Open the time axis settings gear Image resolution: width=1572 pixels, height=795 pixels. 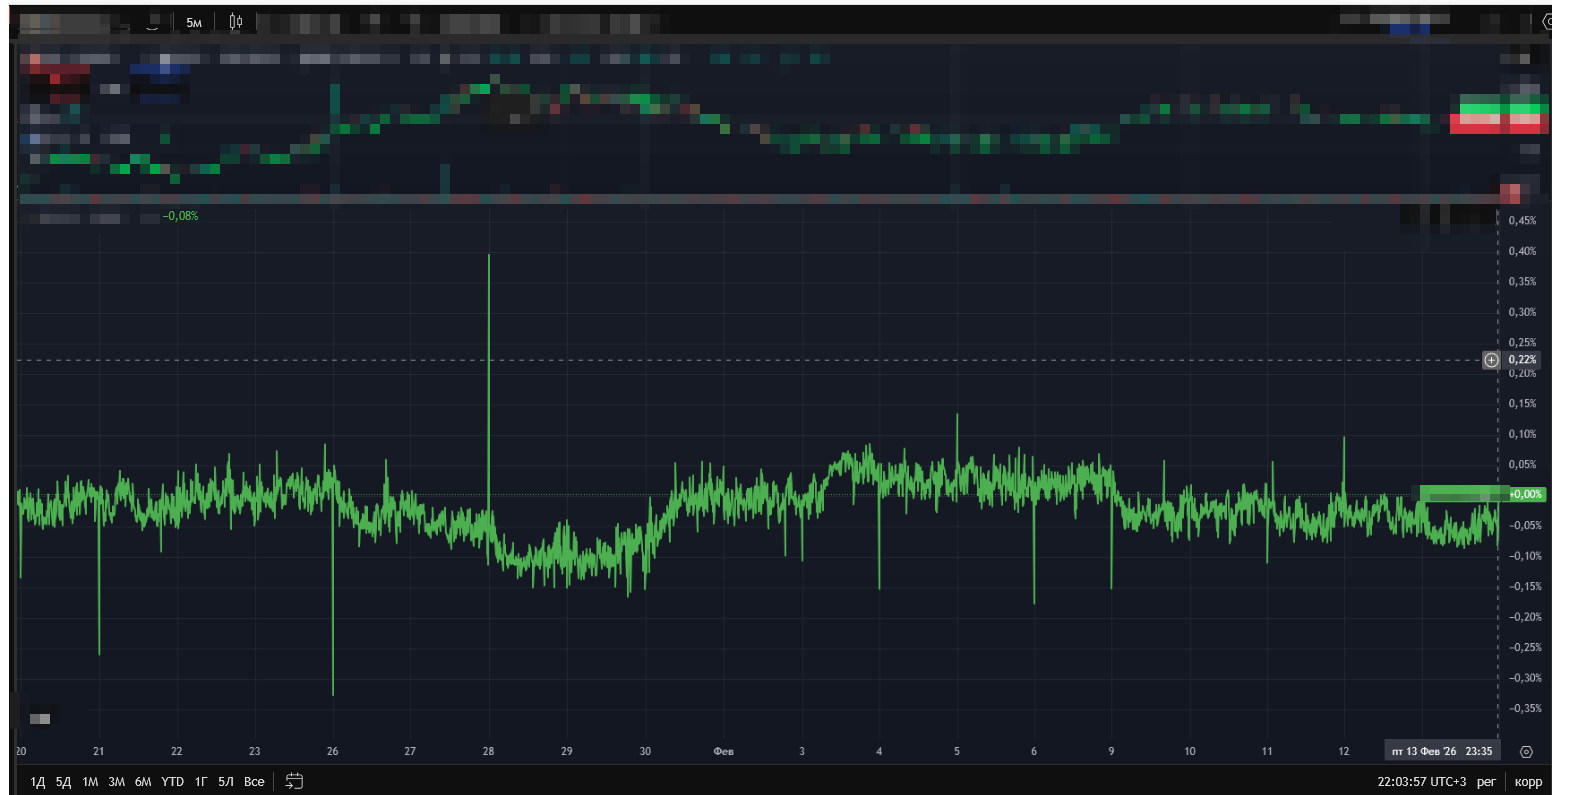pyautogui.click(x=1526, y=752)
